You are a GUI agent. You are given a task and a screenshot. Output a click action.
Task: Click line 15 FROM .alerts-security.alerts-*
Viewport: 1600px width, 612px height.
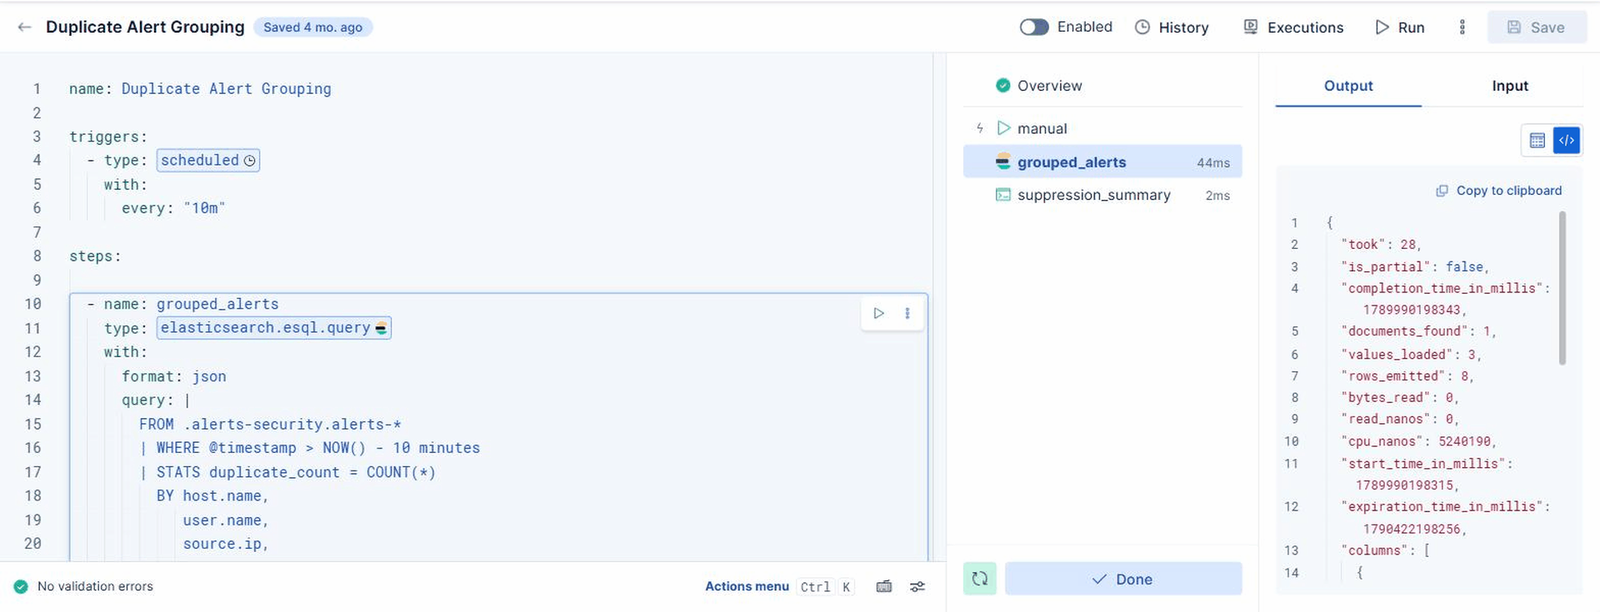270,424
